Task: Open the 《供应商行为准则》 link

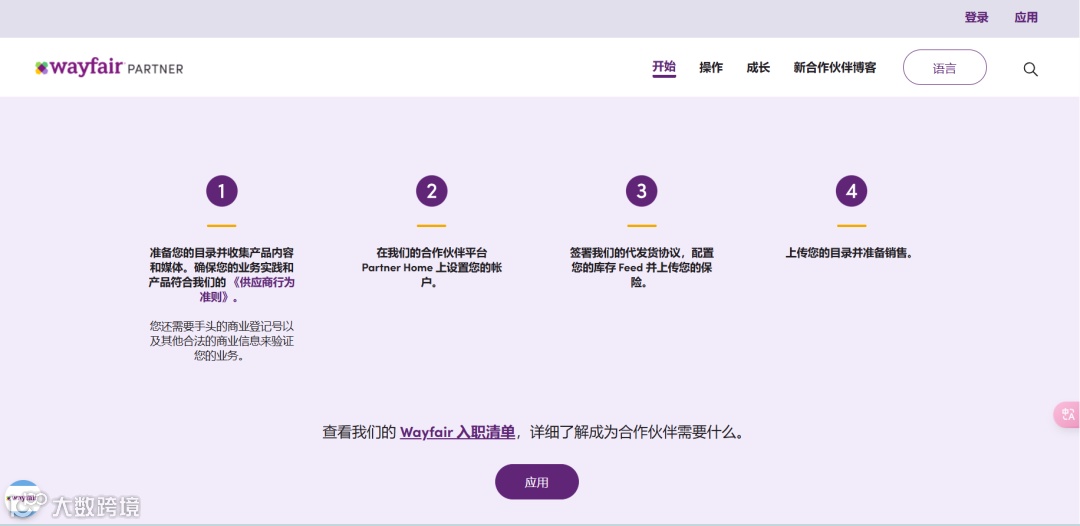Action: point(247,290)
